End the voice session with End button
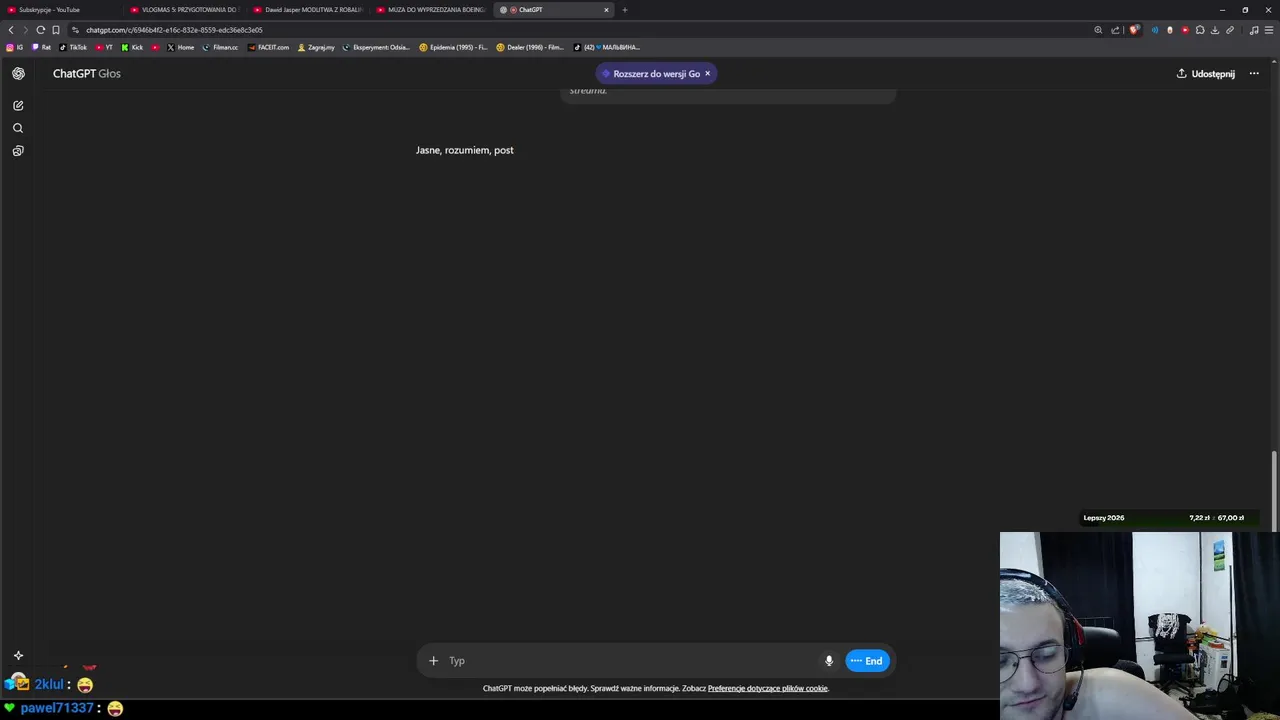Viewport: 1280px width, 720px height. coord(867,661)
